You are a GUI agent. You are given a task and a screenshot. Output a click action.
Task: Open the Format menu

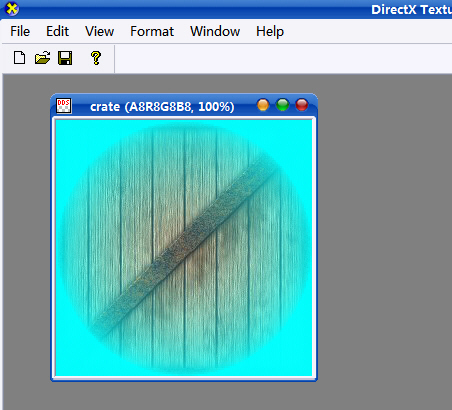[x=152, y=31]
